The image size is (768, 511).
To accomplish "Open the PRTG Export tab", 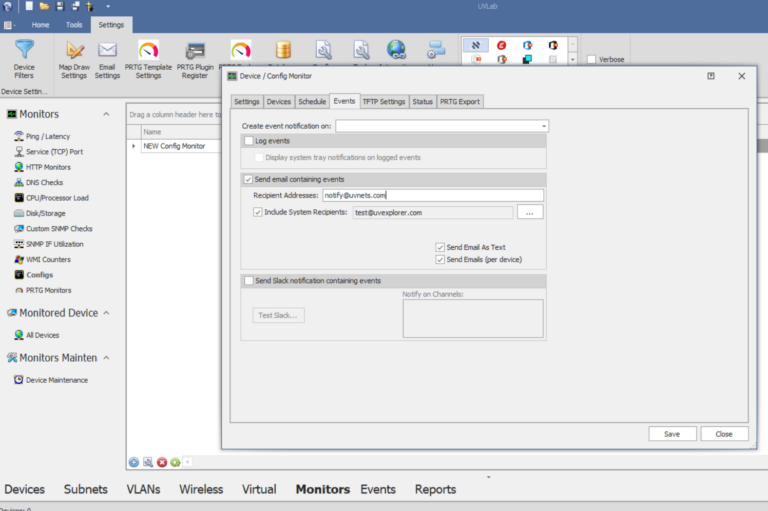I will click(x=459, y=101).
